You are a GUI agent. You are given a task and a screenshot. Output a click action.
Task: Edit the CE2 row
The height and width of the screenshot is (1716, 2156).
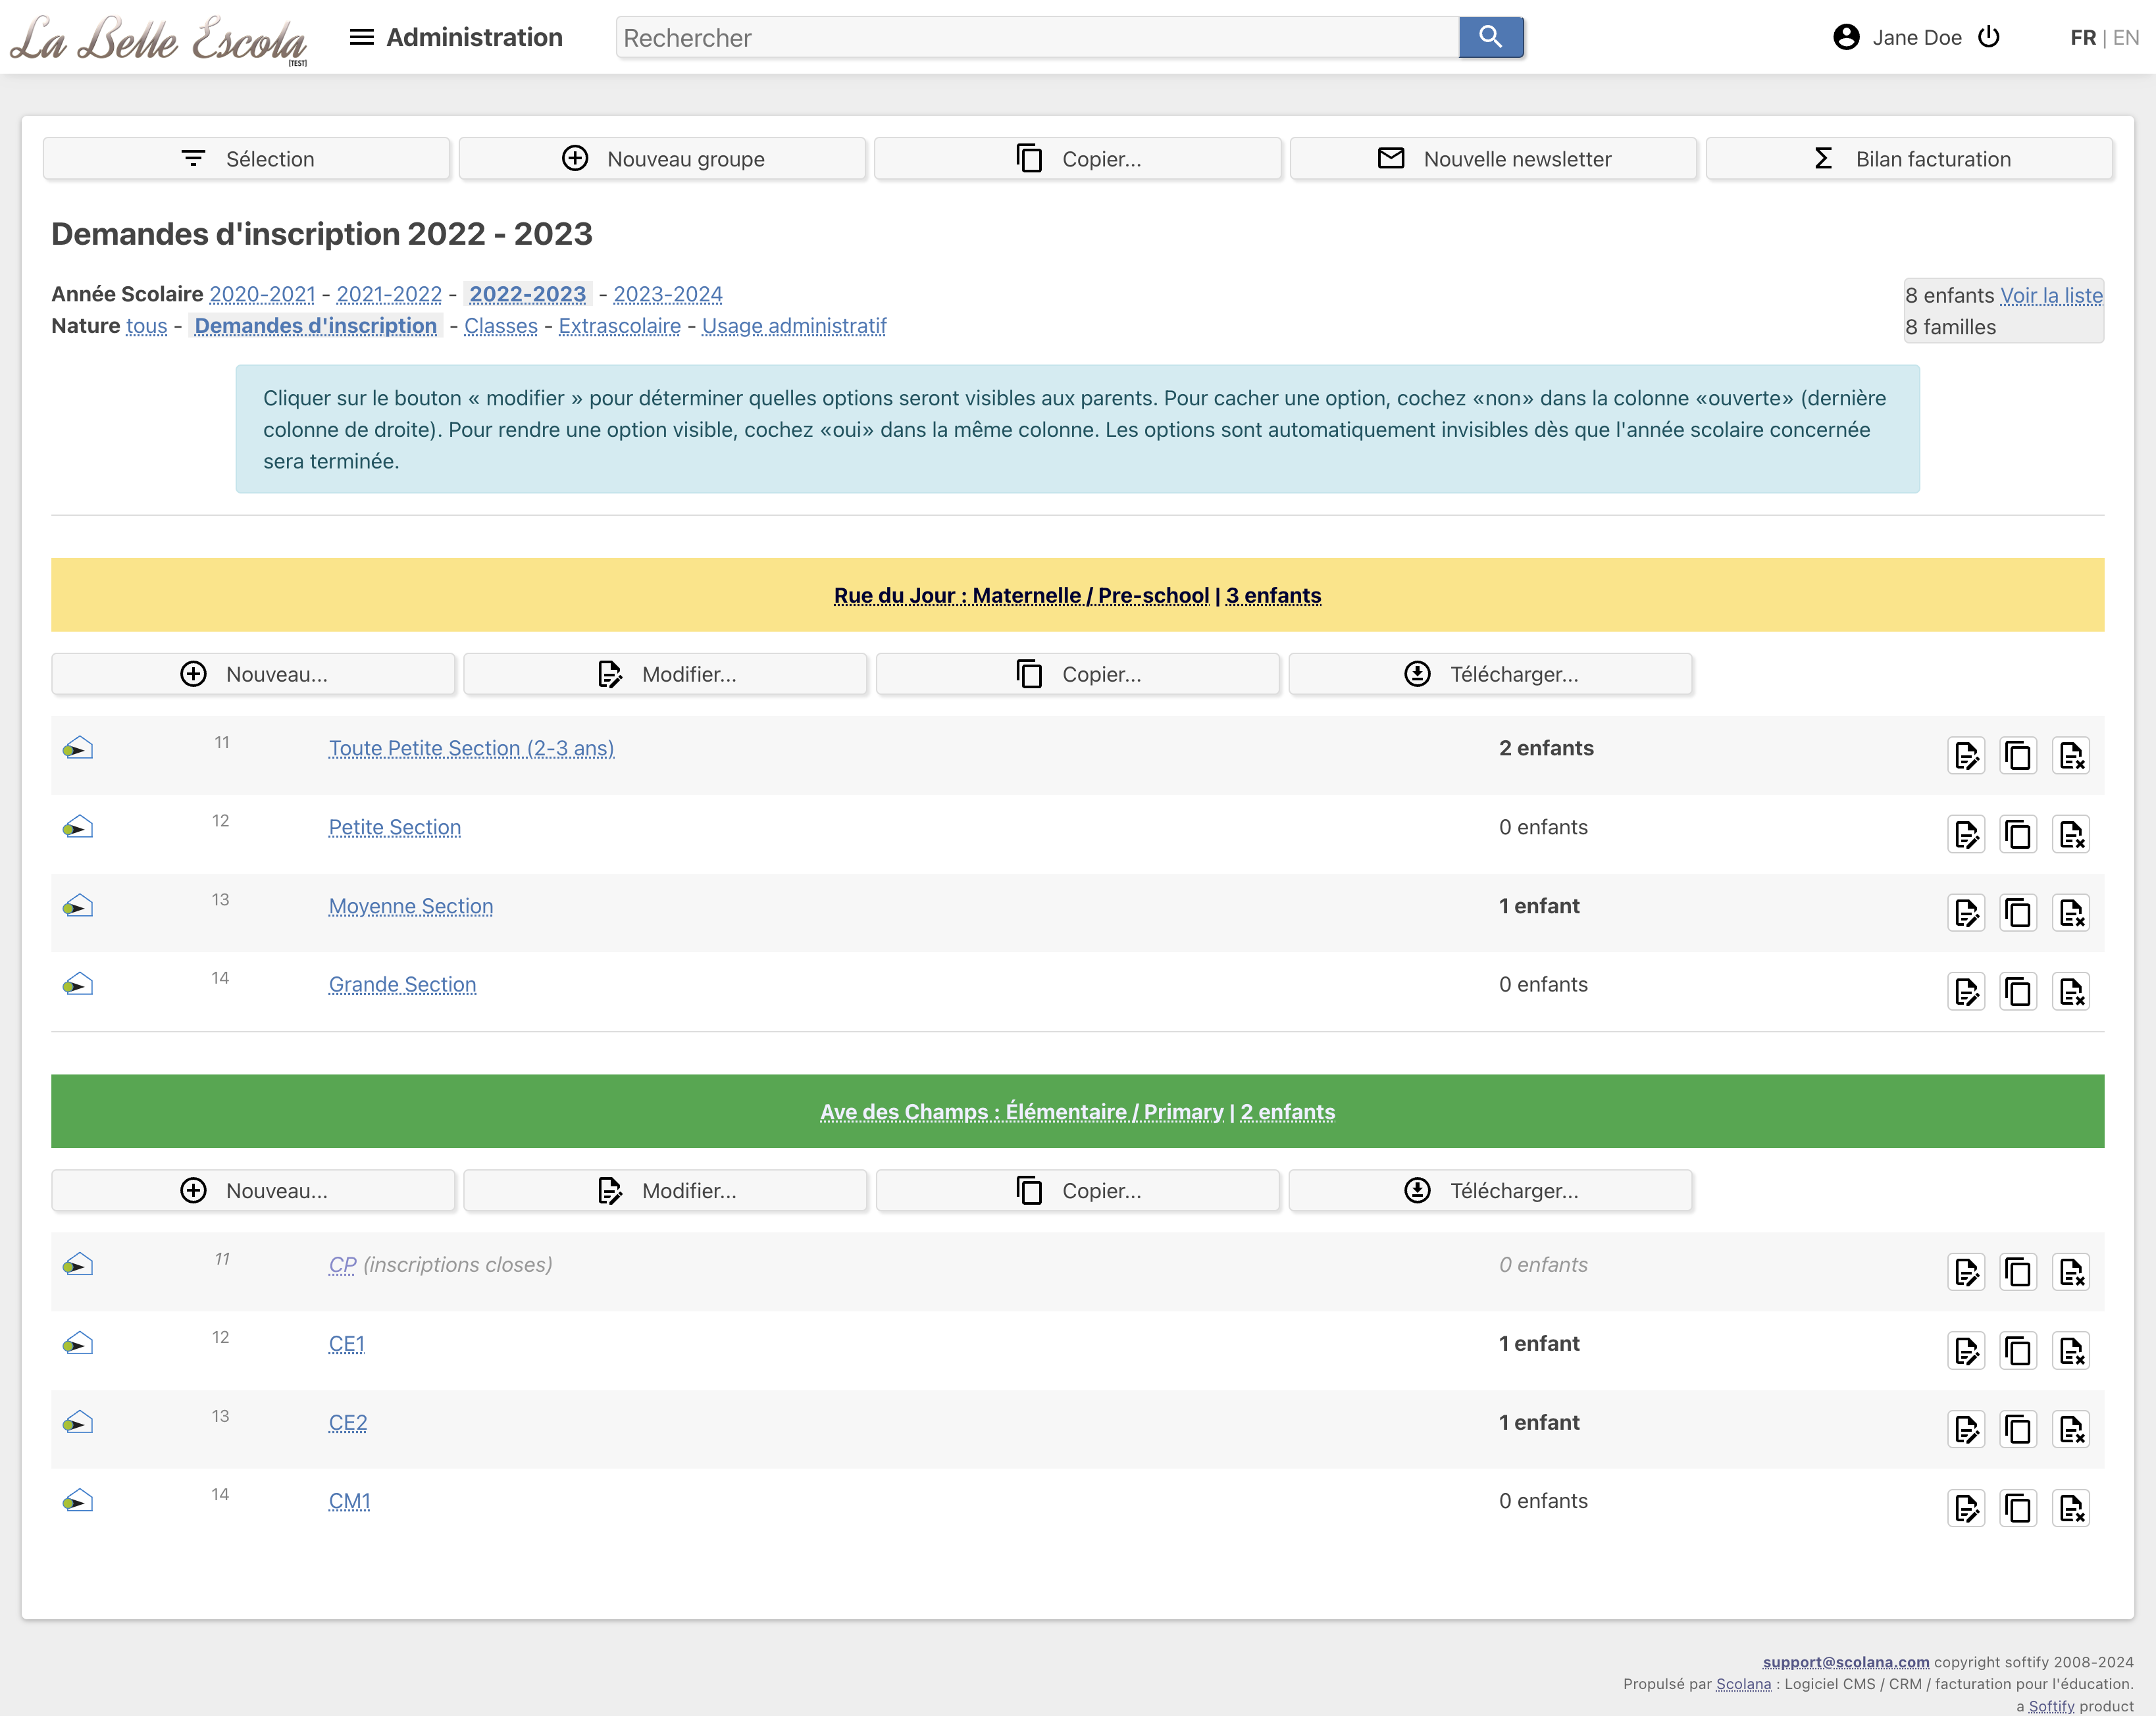1966,1429
